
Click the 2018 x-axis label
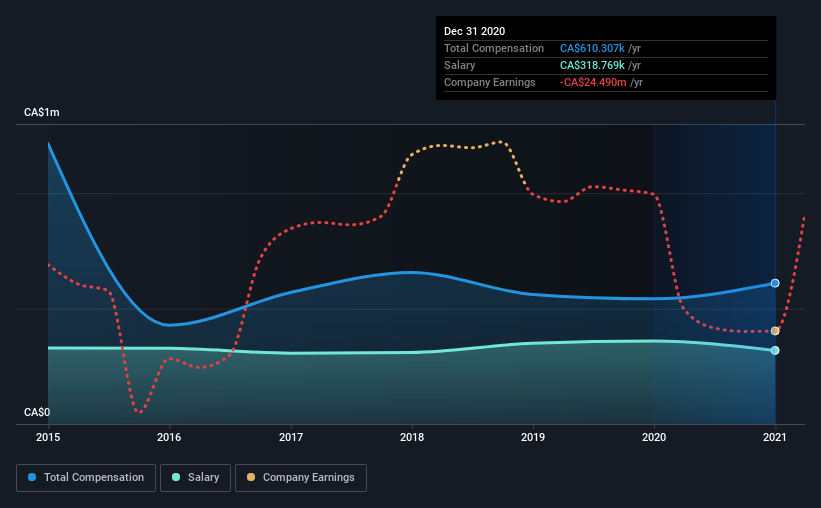(x=412, y=437)
